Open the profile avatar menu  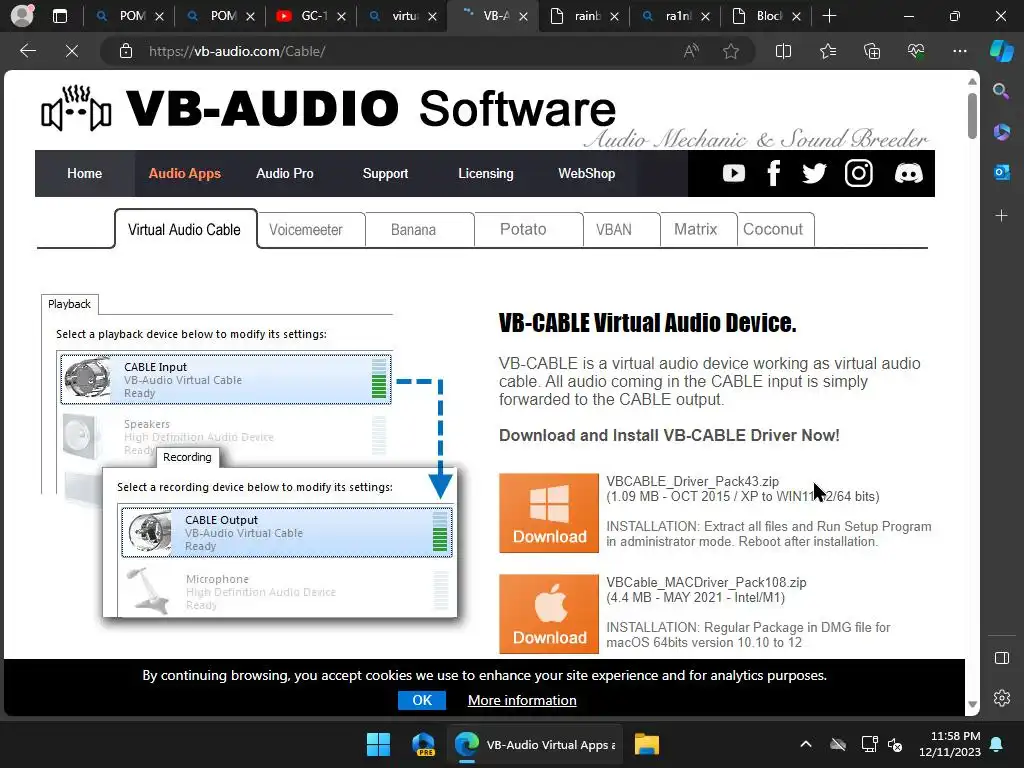(x=22, y=16)
